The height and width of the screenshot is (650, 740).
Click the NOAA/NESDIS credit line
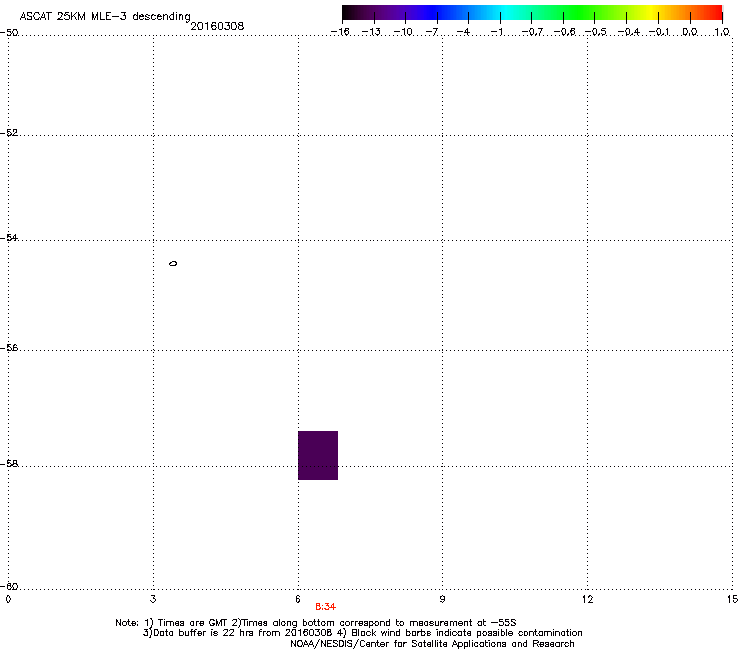tap(432, 644)
